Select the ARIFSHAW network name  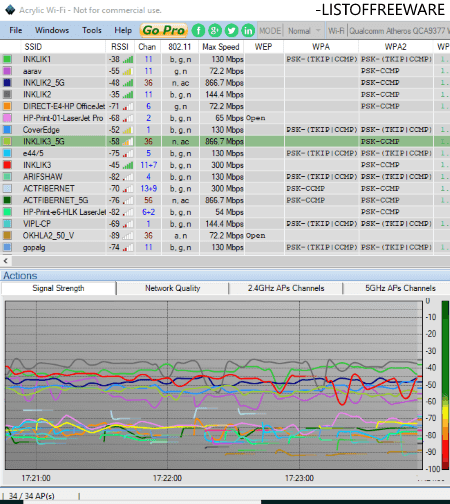pos(43,177)
